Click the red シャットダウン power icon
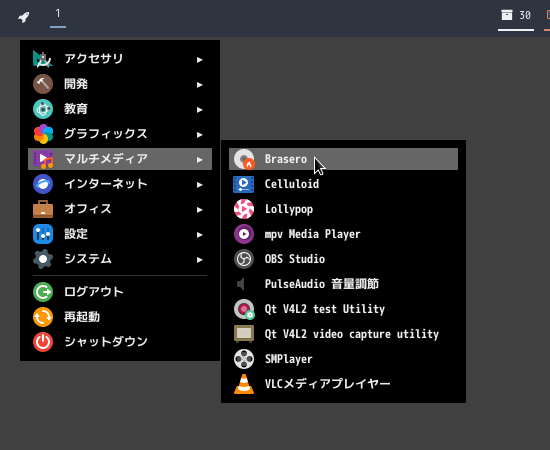 coord(43,342)
